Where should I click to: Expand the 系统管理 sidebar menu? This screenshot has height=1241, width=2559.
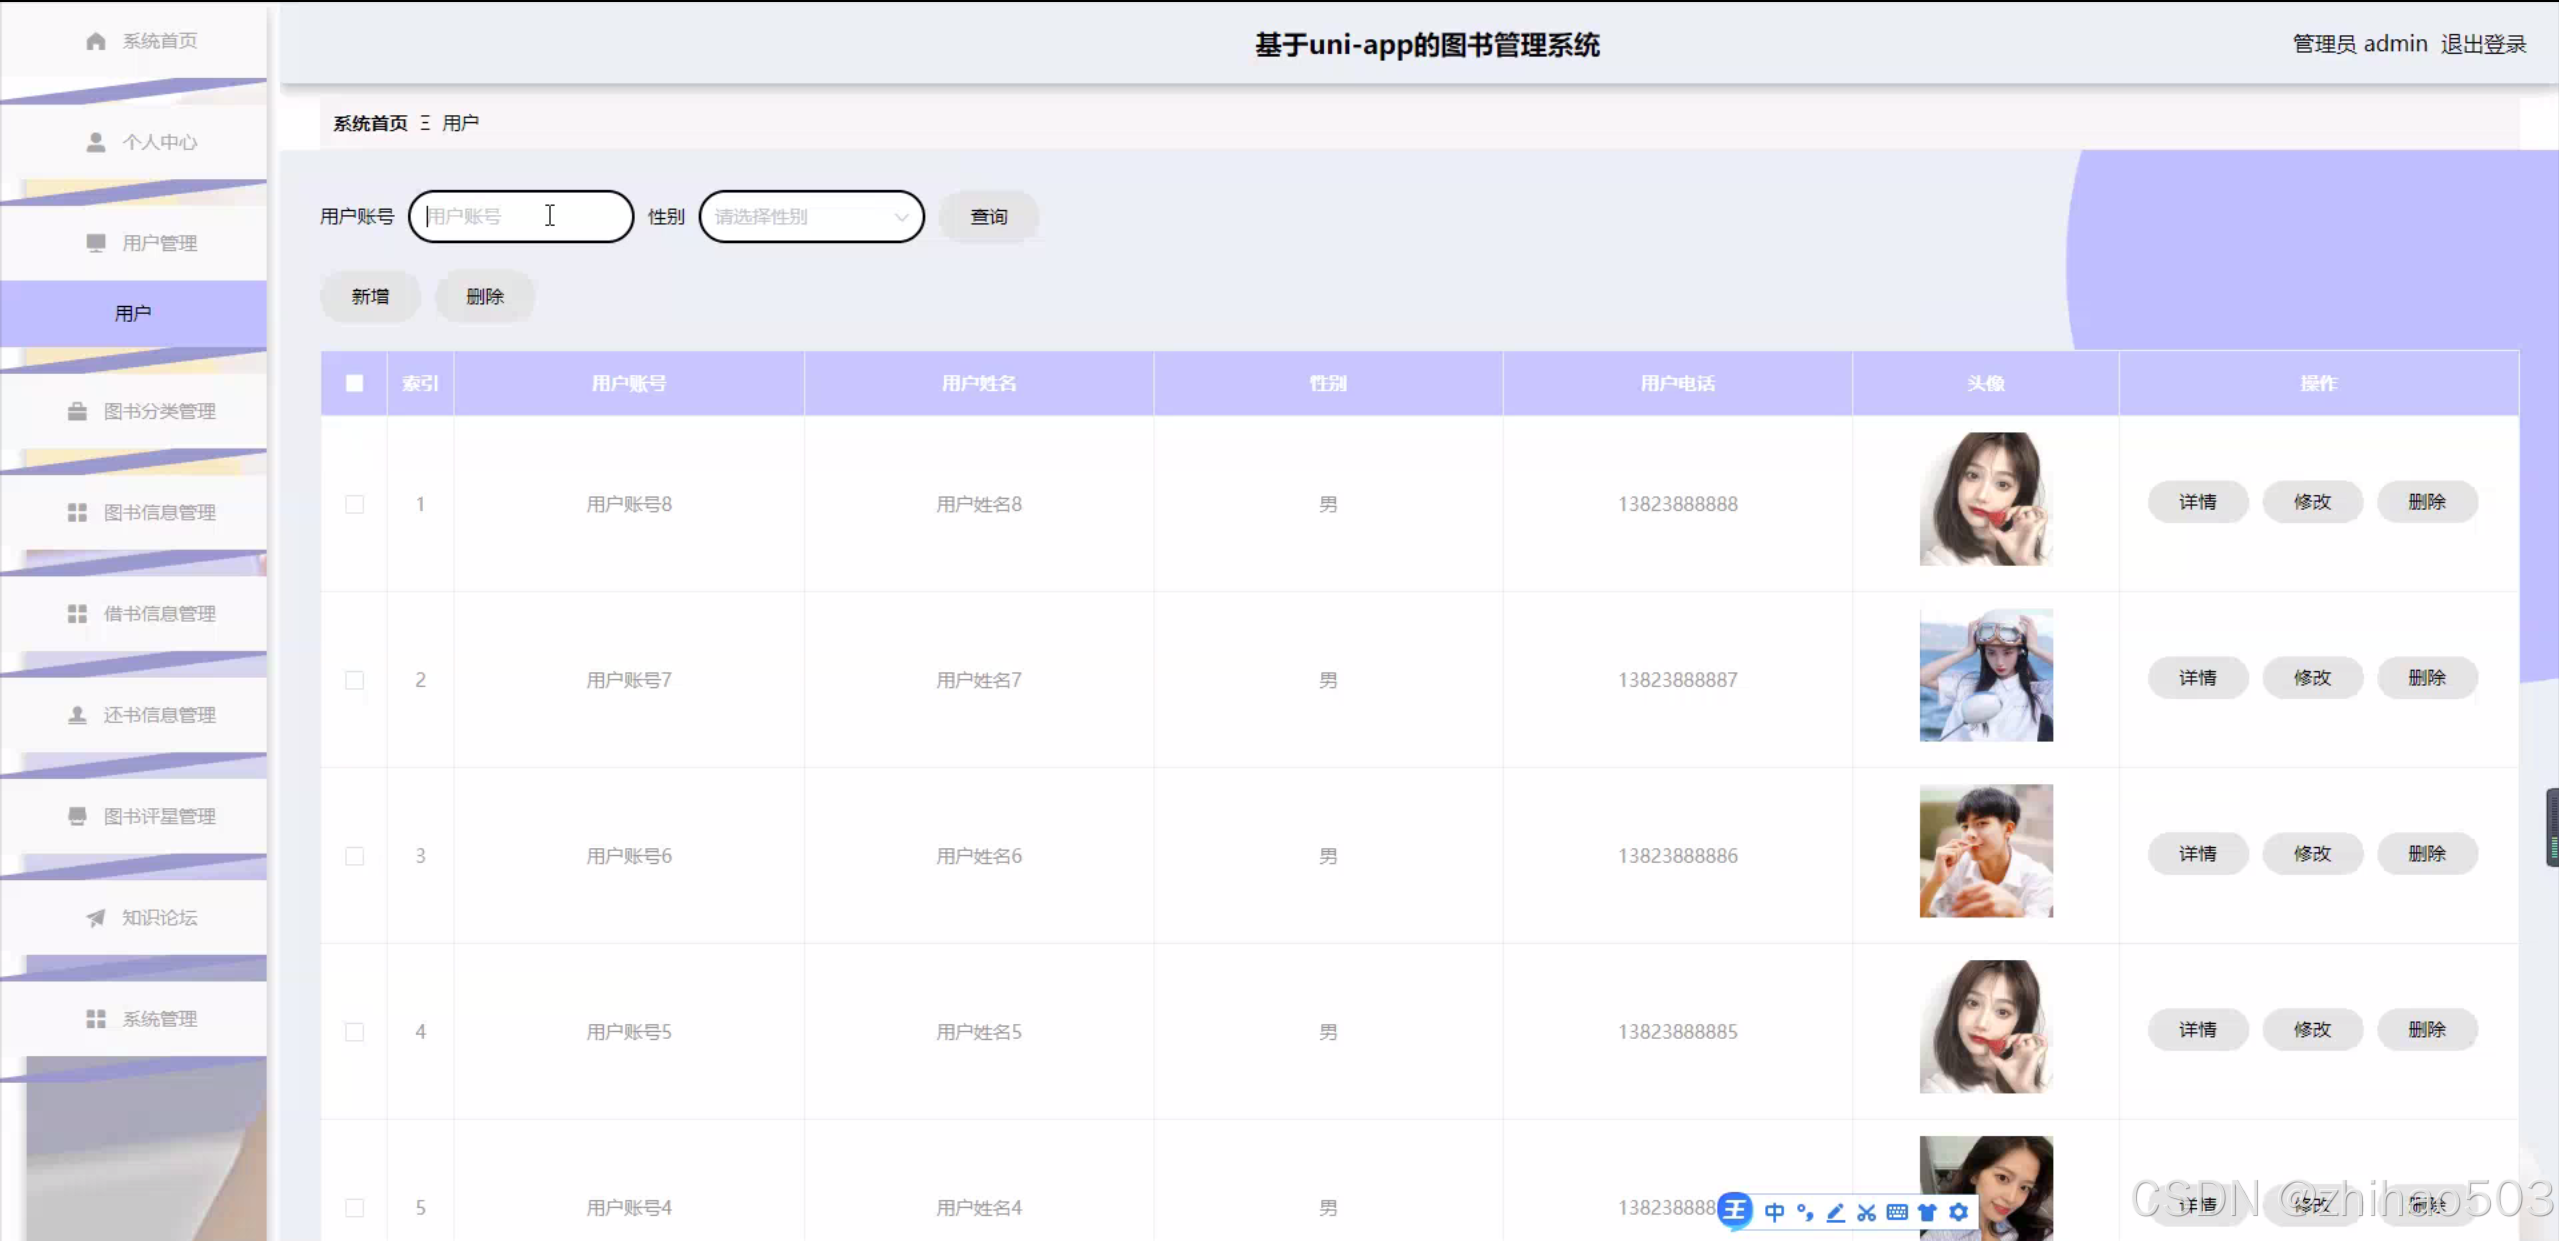point(159,1018)
